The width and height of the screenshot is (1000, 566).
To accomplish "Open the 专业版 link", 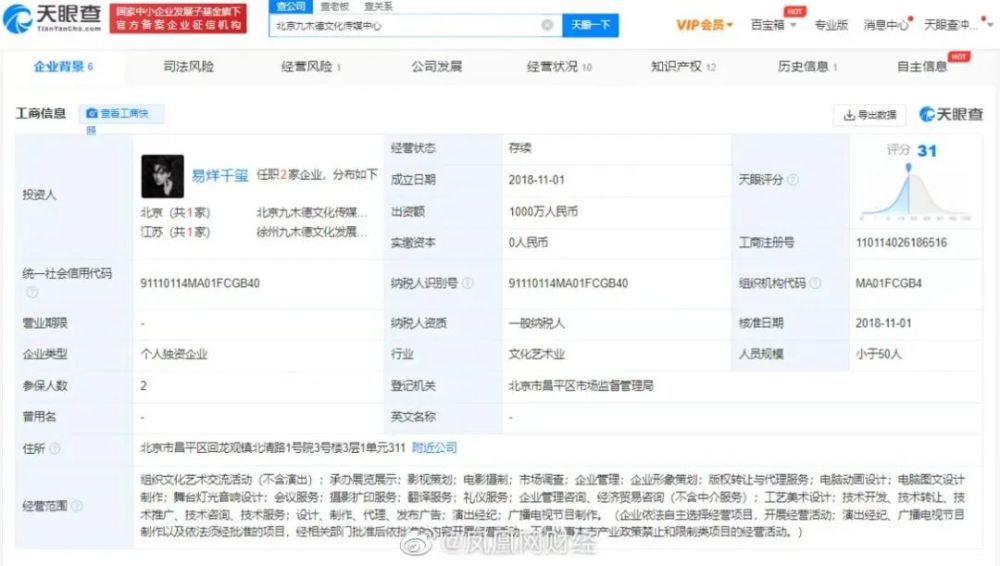I will click(x=831, y=25).
